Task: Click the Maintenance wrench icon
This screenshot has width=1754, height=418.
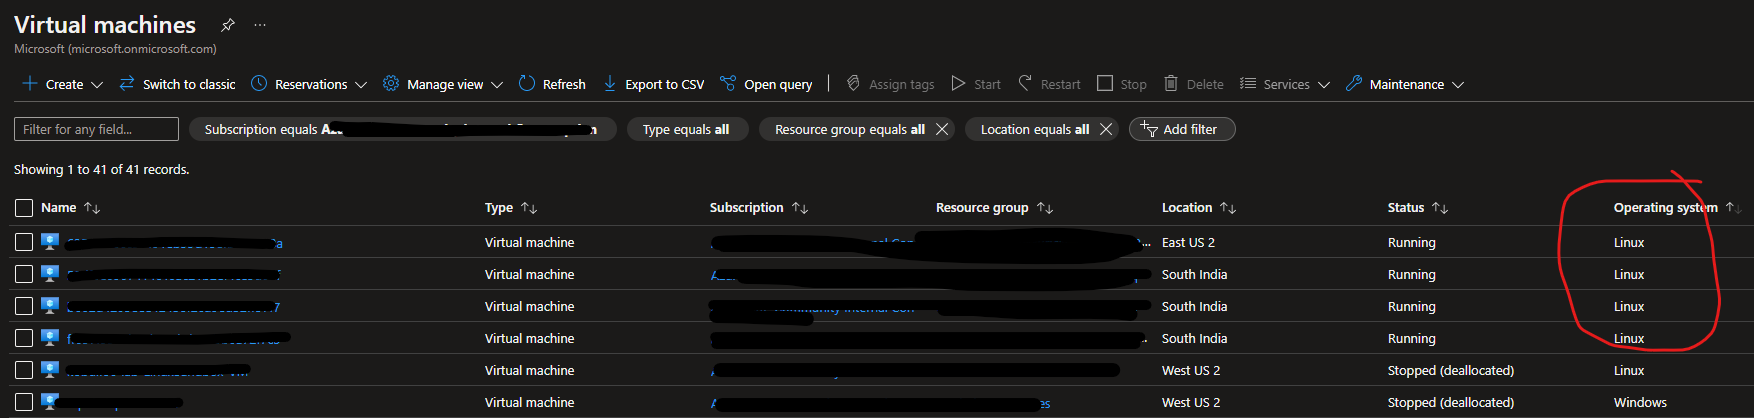Action: click(1354, 84)
